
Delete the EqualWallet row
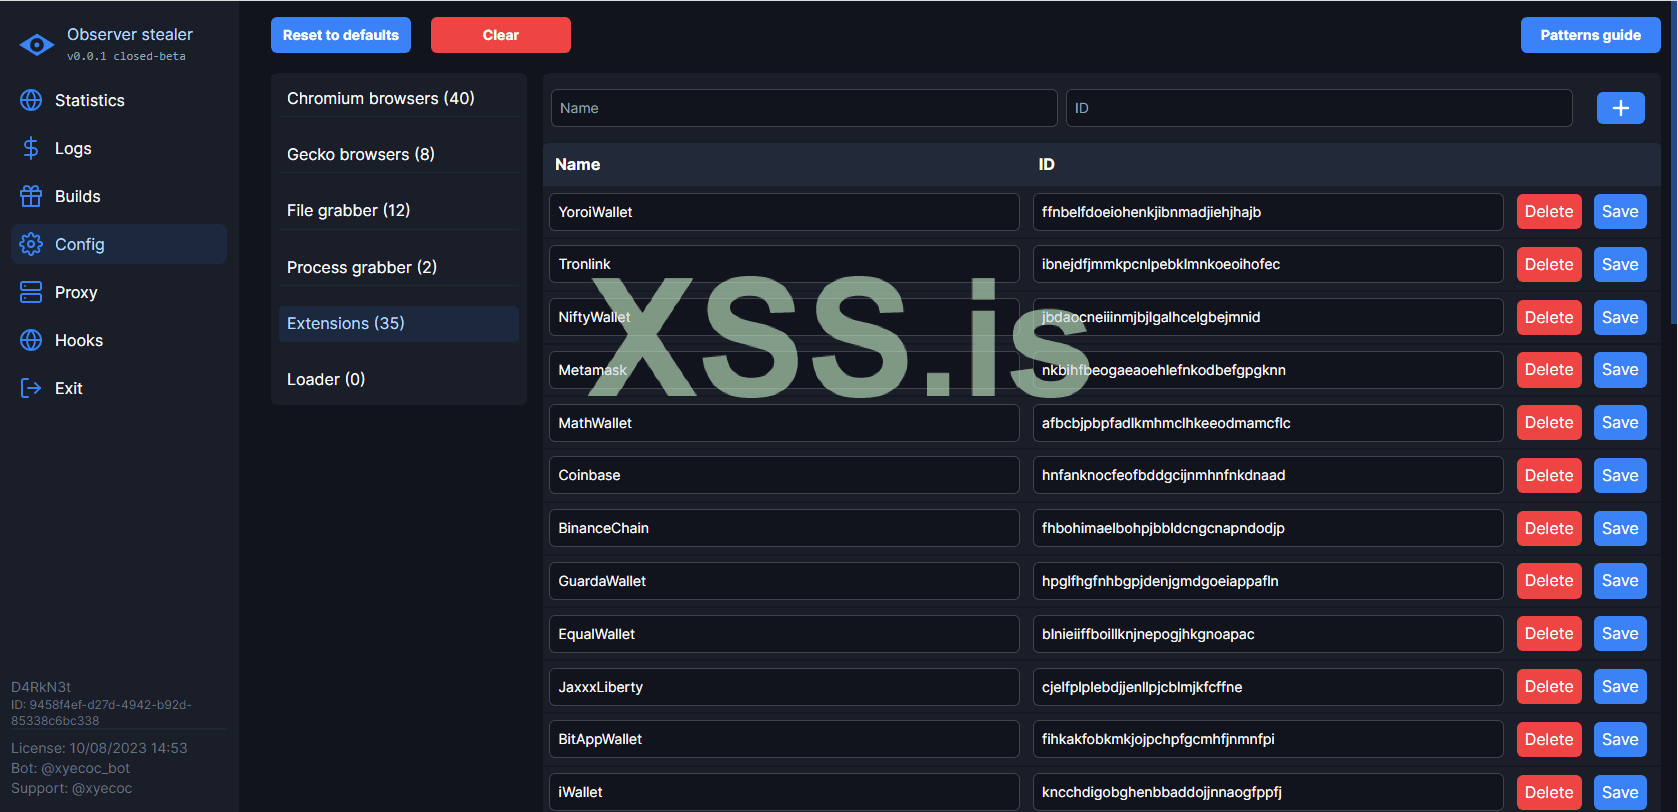pyautogui.click(x=1549, y=634)
